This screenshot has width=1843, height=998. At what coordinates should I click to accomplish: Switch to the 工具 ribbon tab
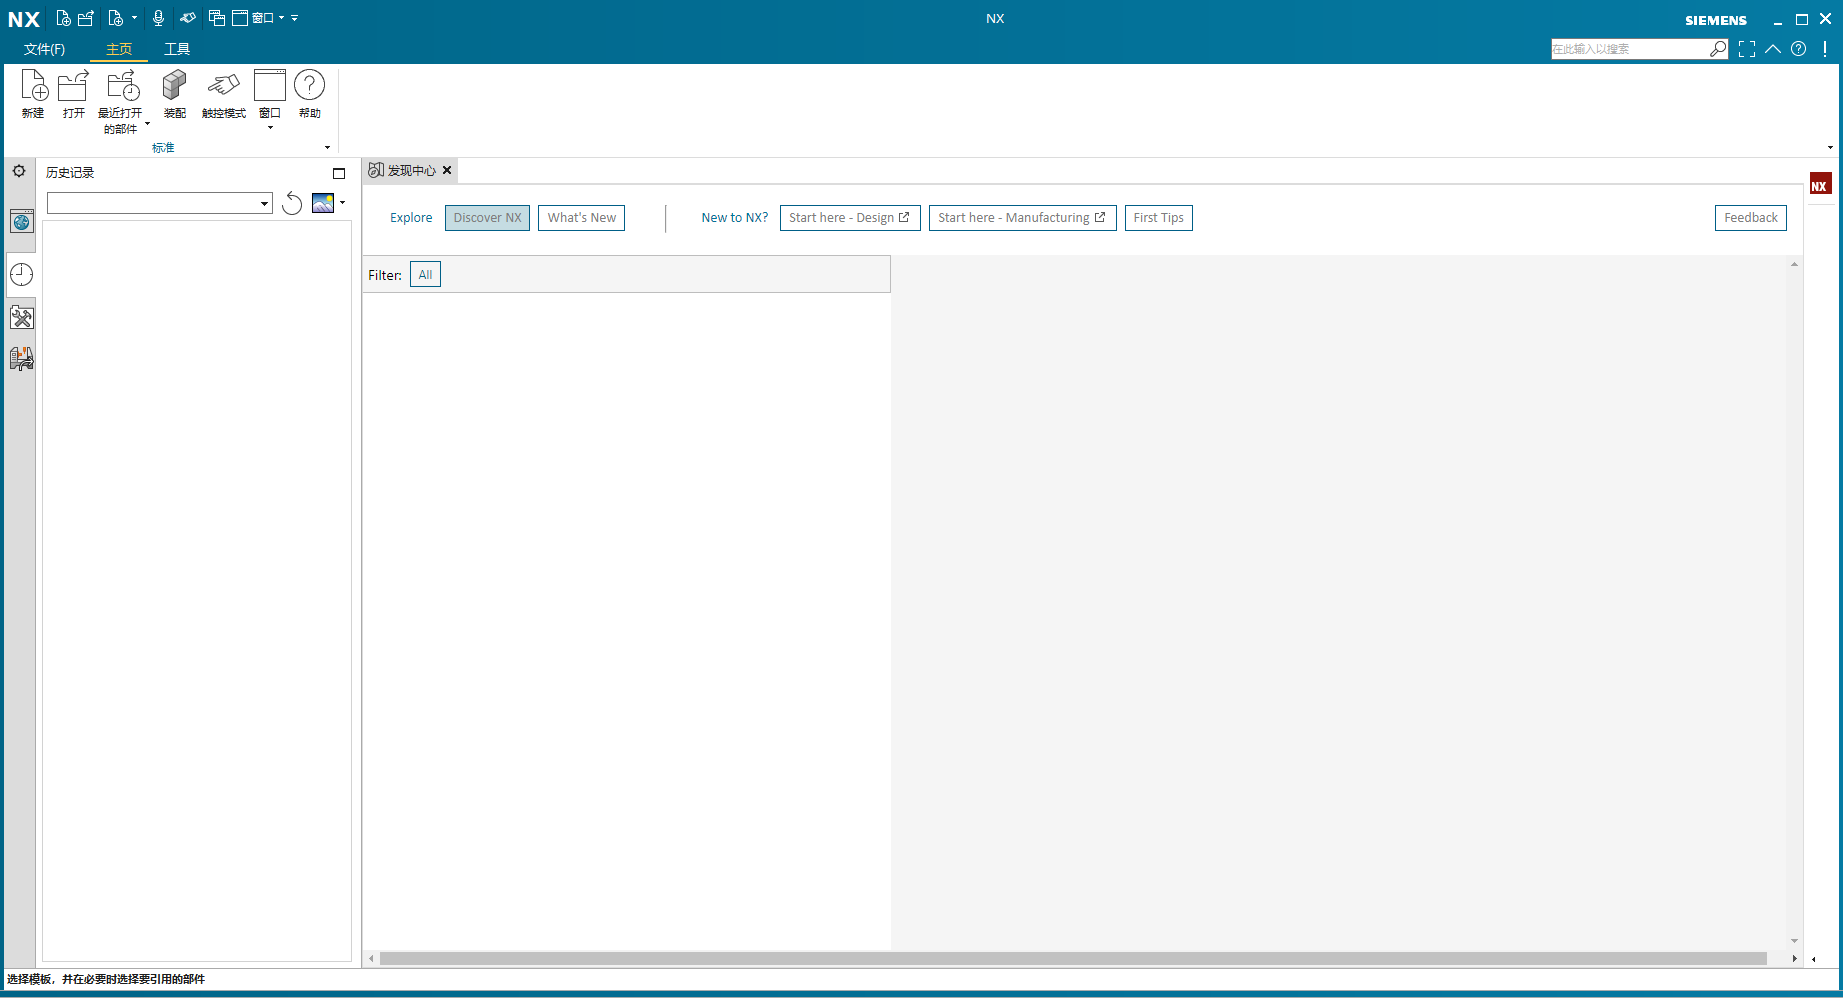(177, 49)
